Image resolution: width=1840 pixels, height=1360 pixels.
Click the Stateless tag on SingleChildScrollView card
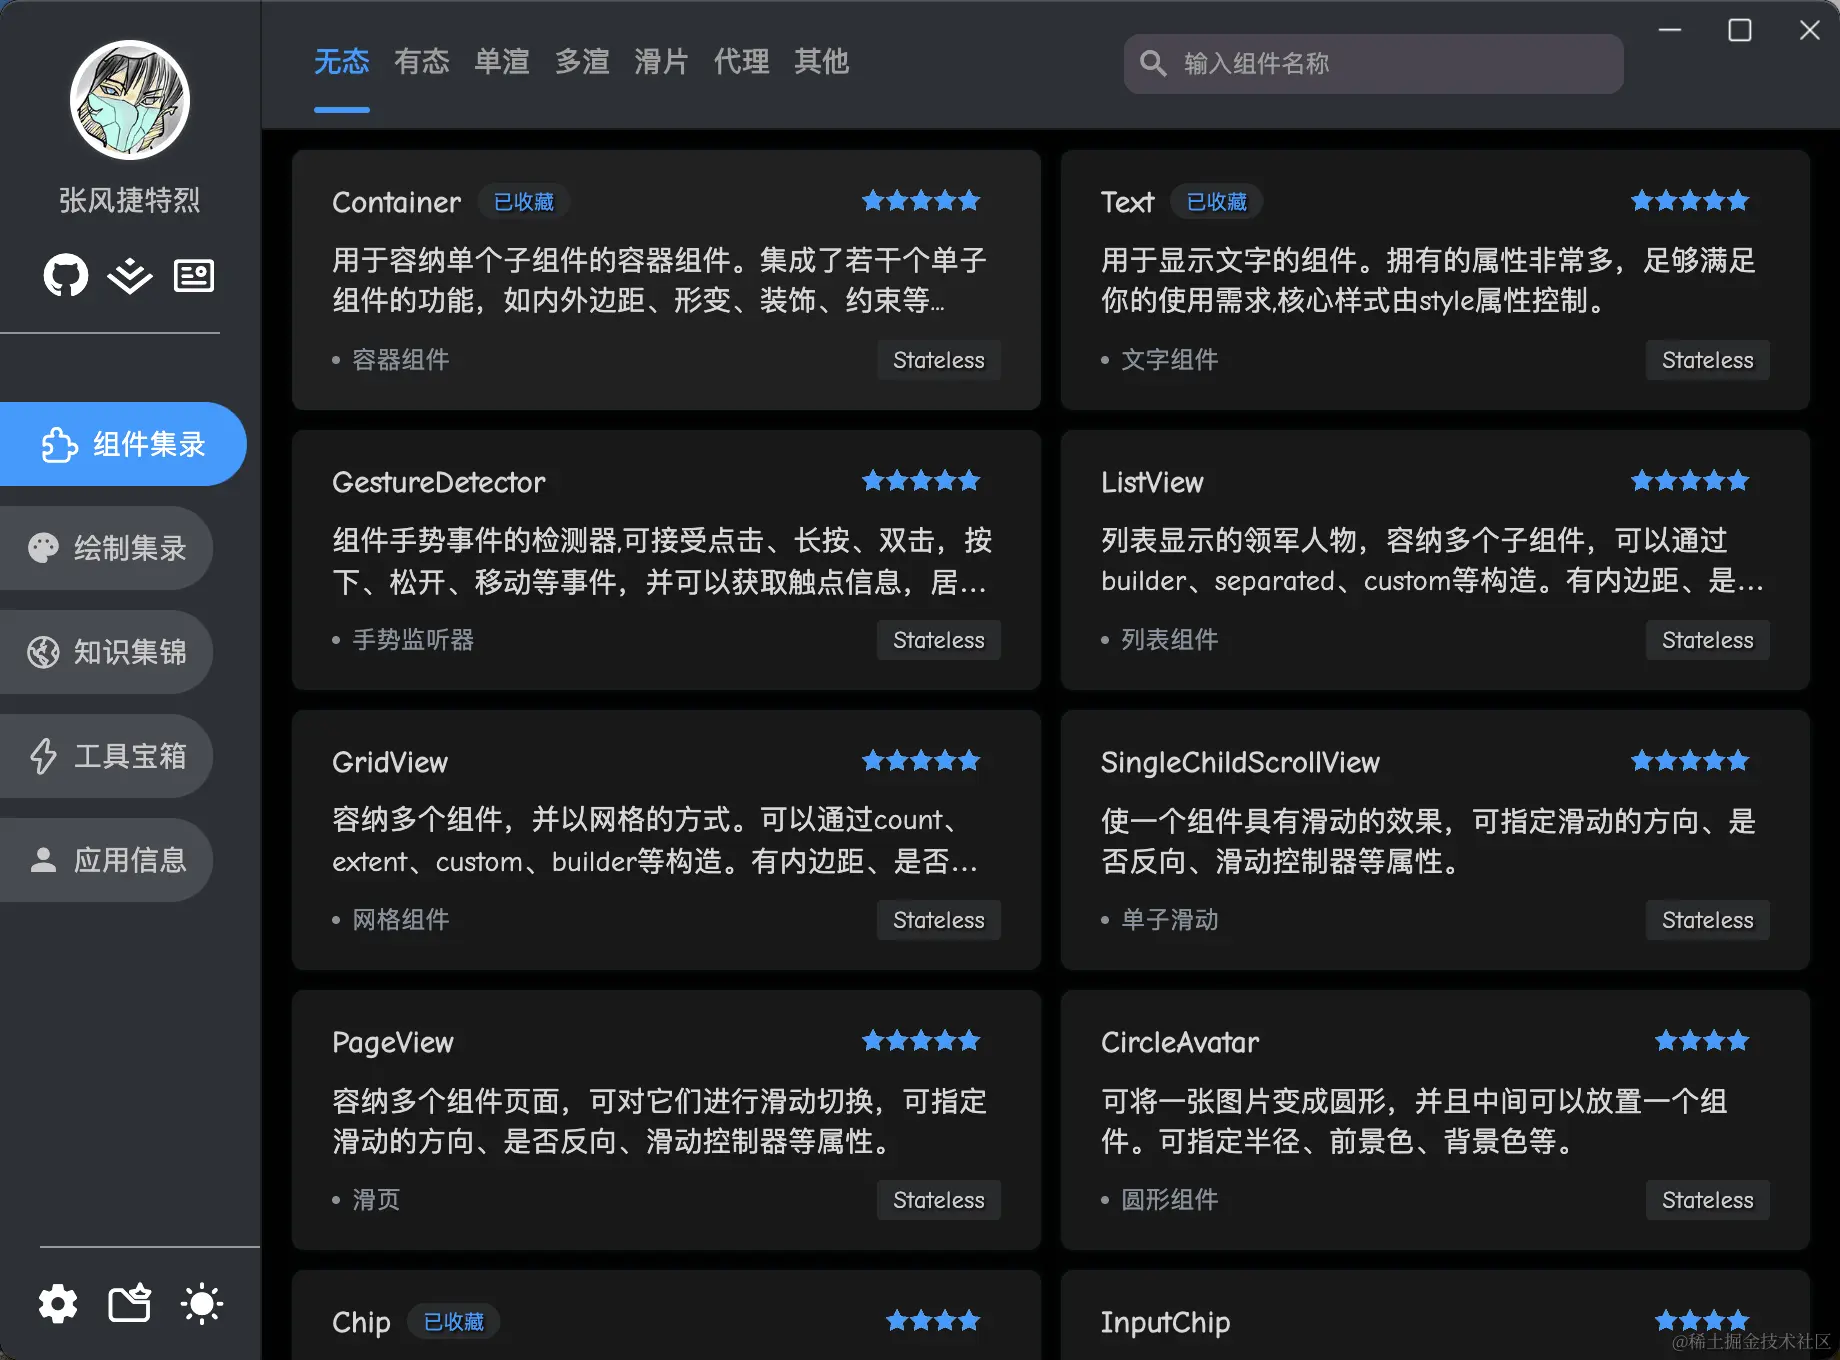click(1708, 920)
